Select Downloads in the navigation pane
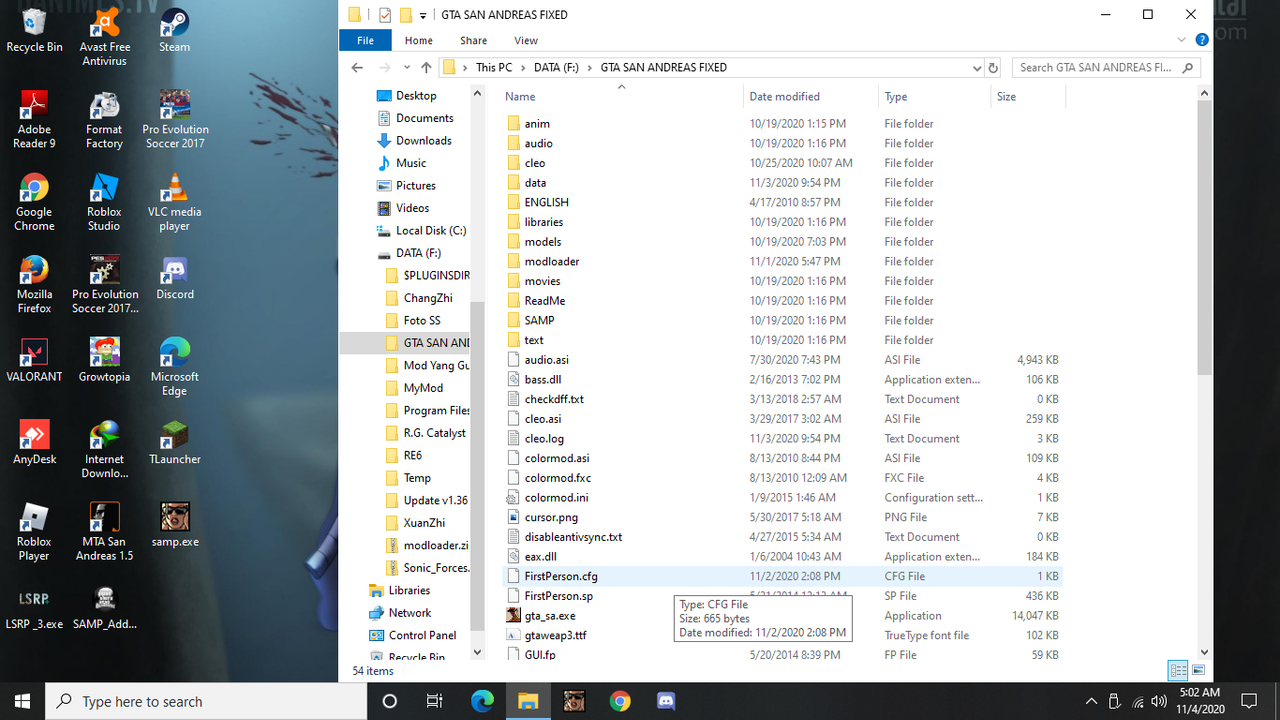The height and width of the screenshot is (720, 1280). [x=424, y=140]
